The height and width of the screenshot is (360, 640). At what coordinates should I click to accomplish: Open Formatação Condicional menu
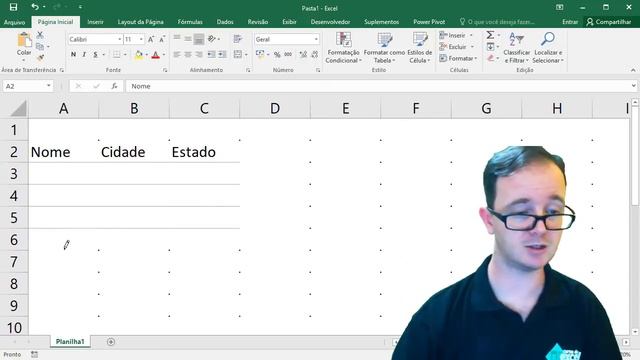343,48
